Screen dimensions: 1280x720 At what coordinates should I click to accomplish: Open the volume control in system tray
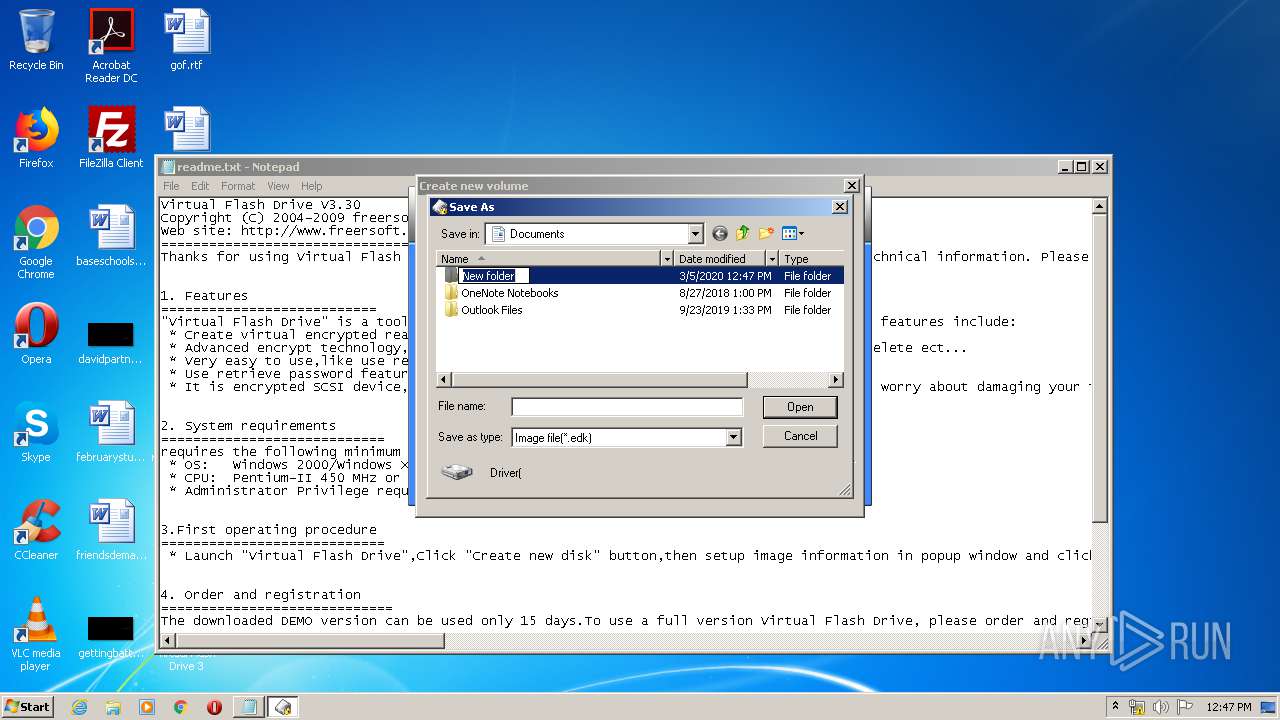click(1160, 707)
